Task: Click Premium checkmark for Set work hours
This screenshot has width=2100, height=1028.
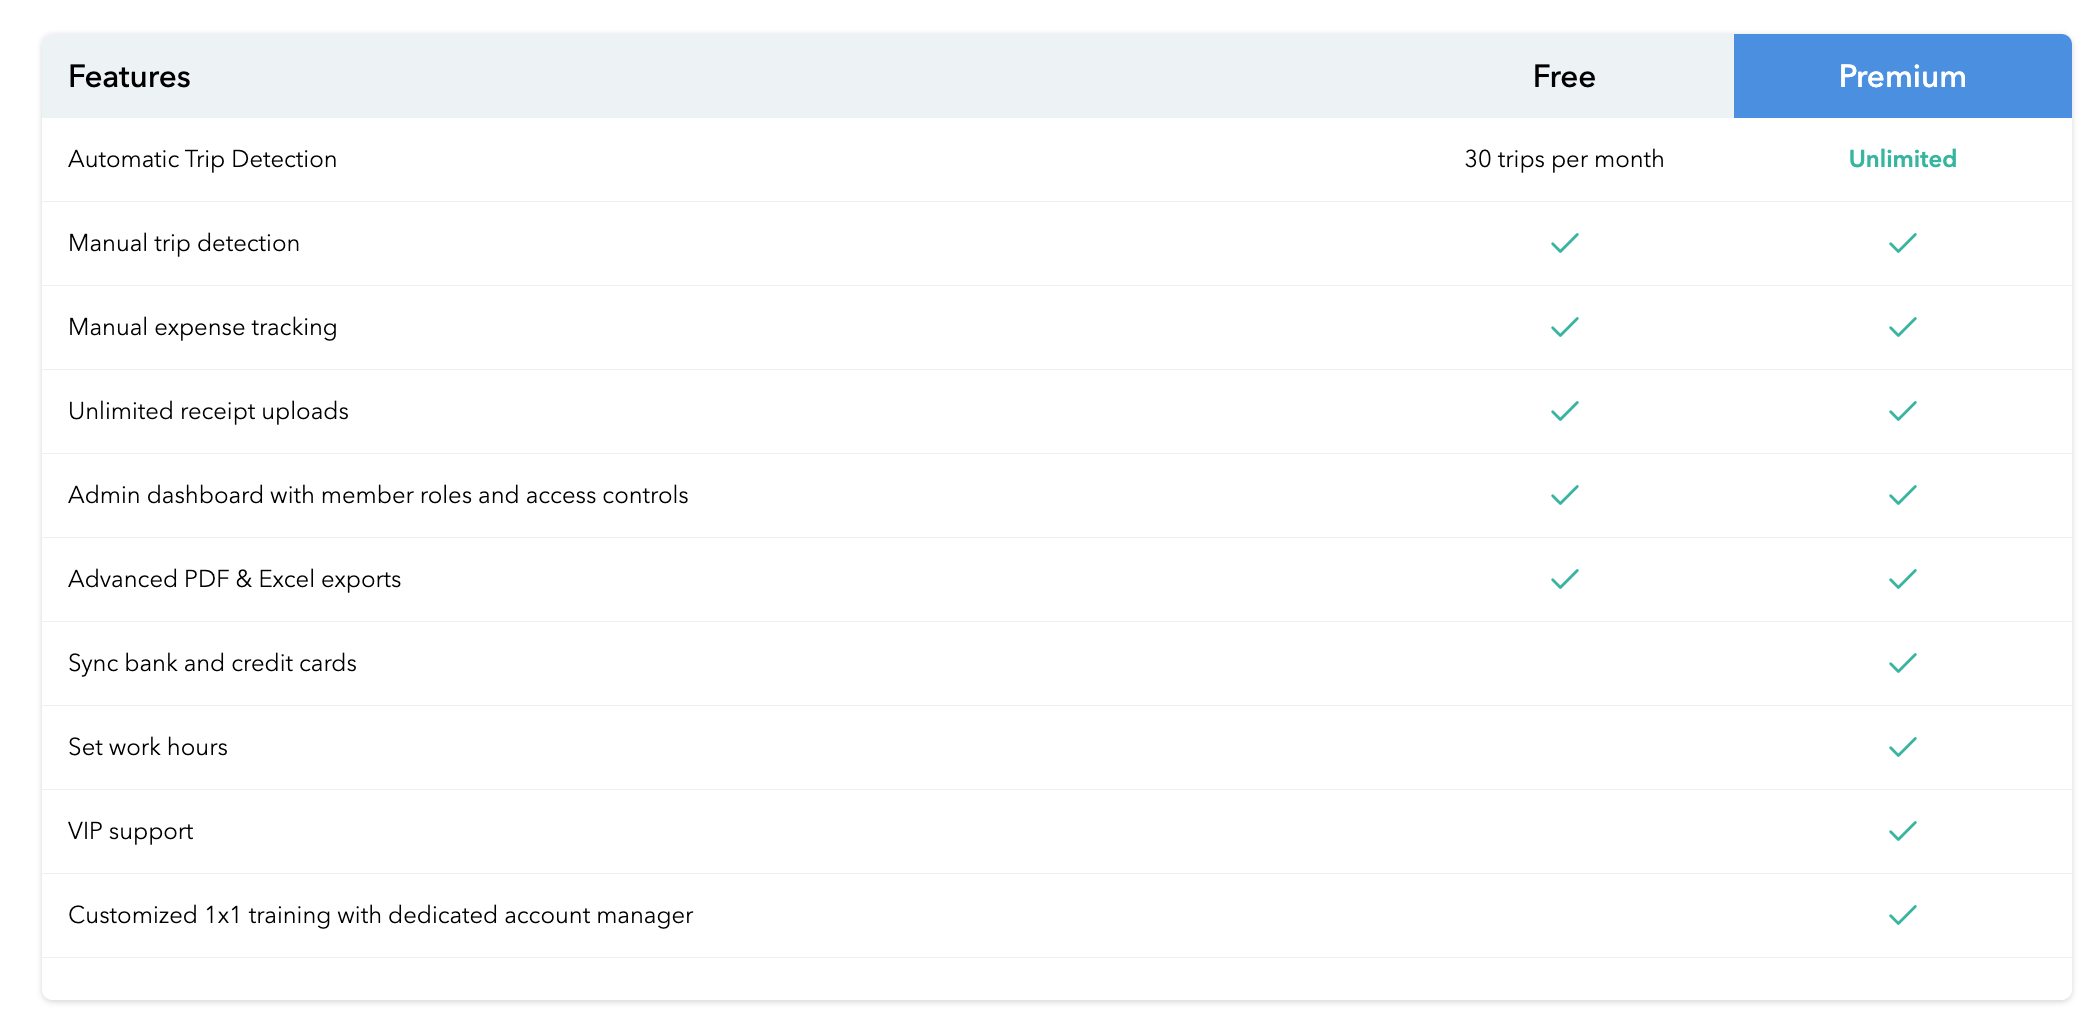Action: (x=1902, y=747)
